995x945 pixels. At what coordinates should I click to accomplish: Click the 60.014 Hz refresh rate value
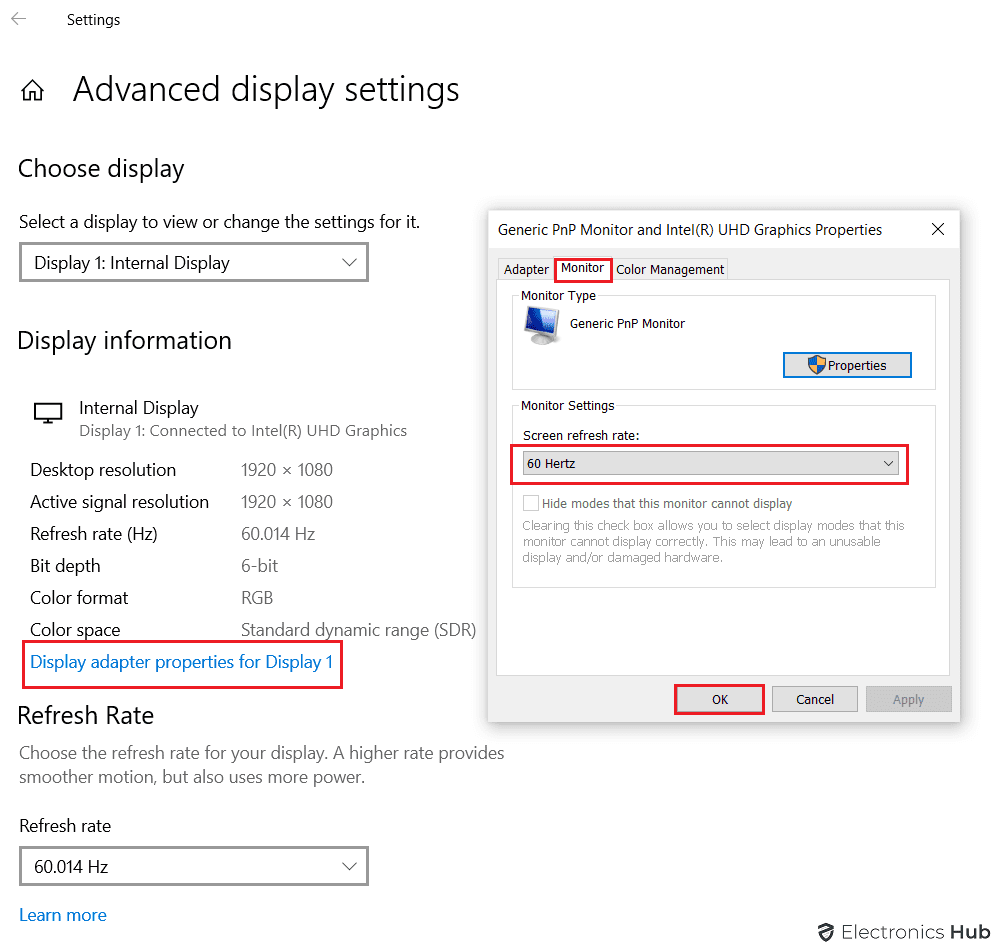278,534
